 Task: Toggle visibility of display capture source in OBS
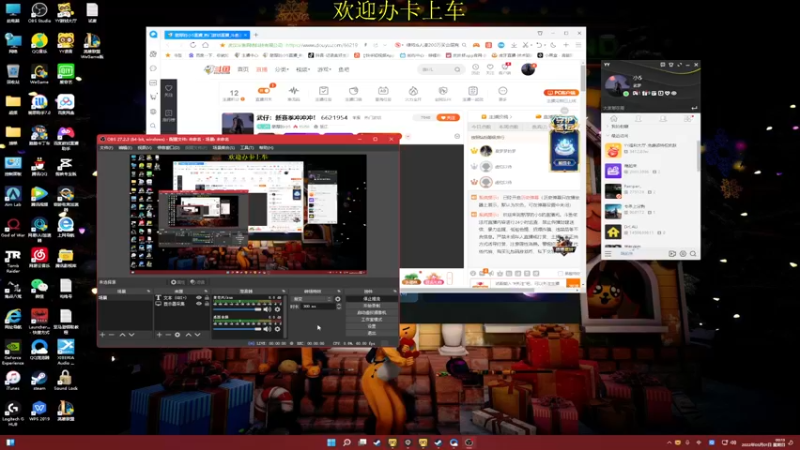click(199, 304)
